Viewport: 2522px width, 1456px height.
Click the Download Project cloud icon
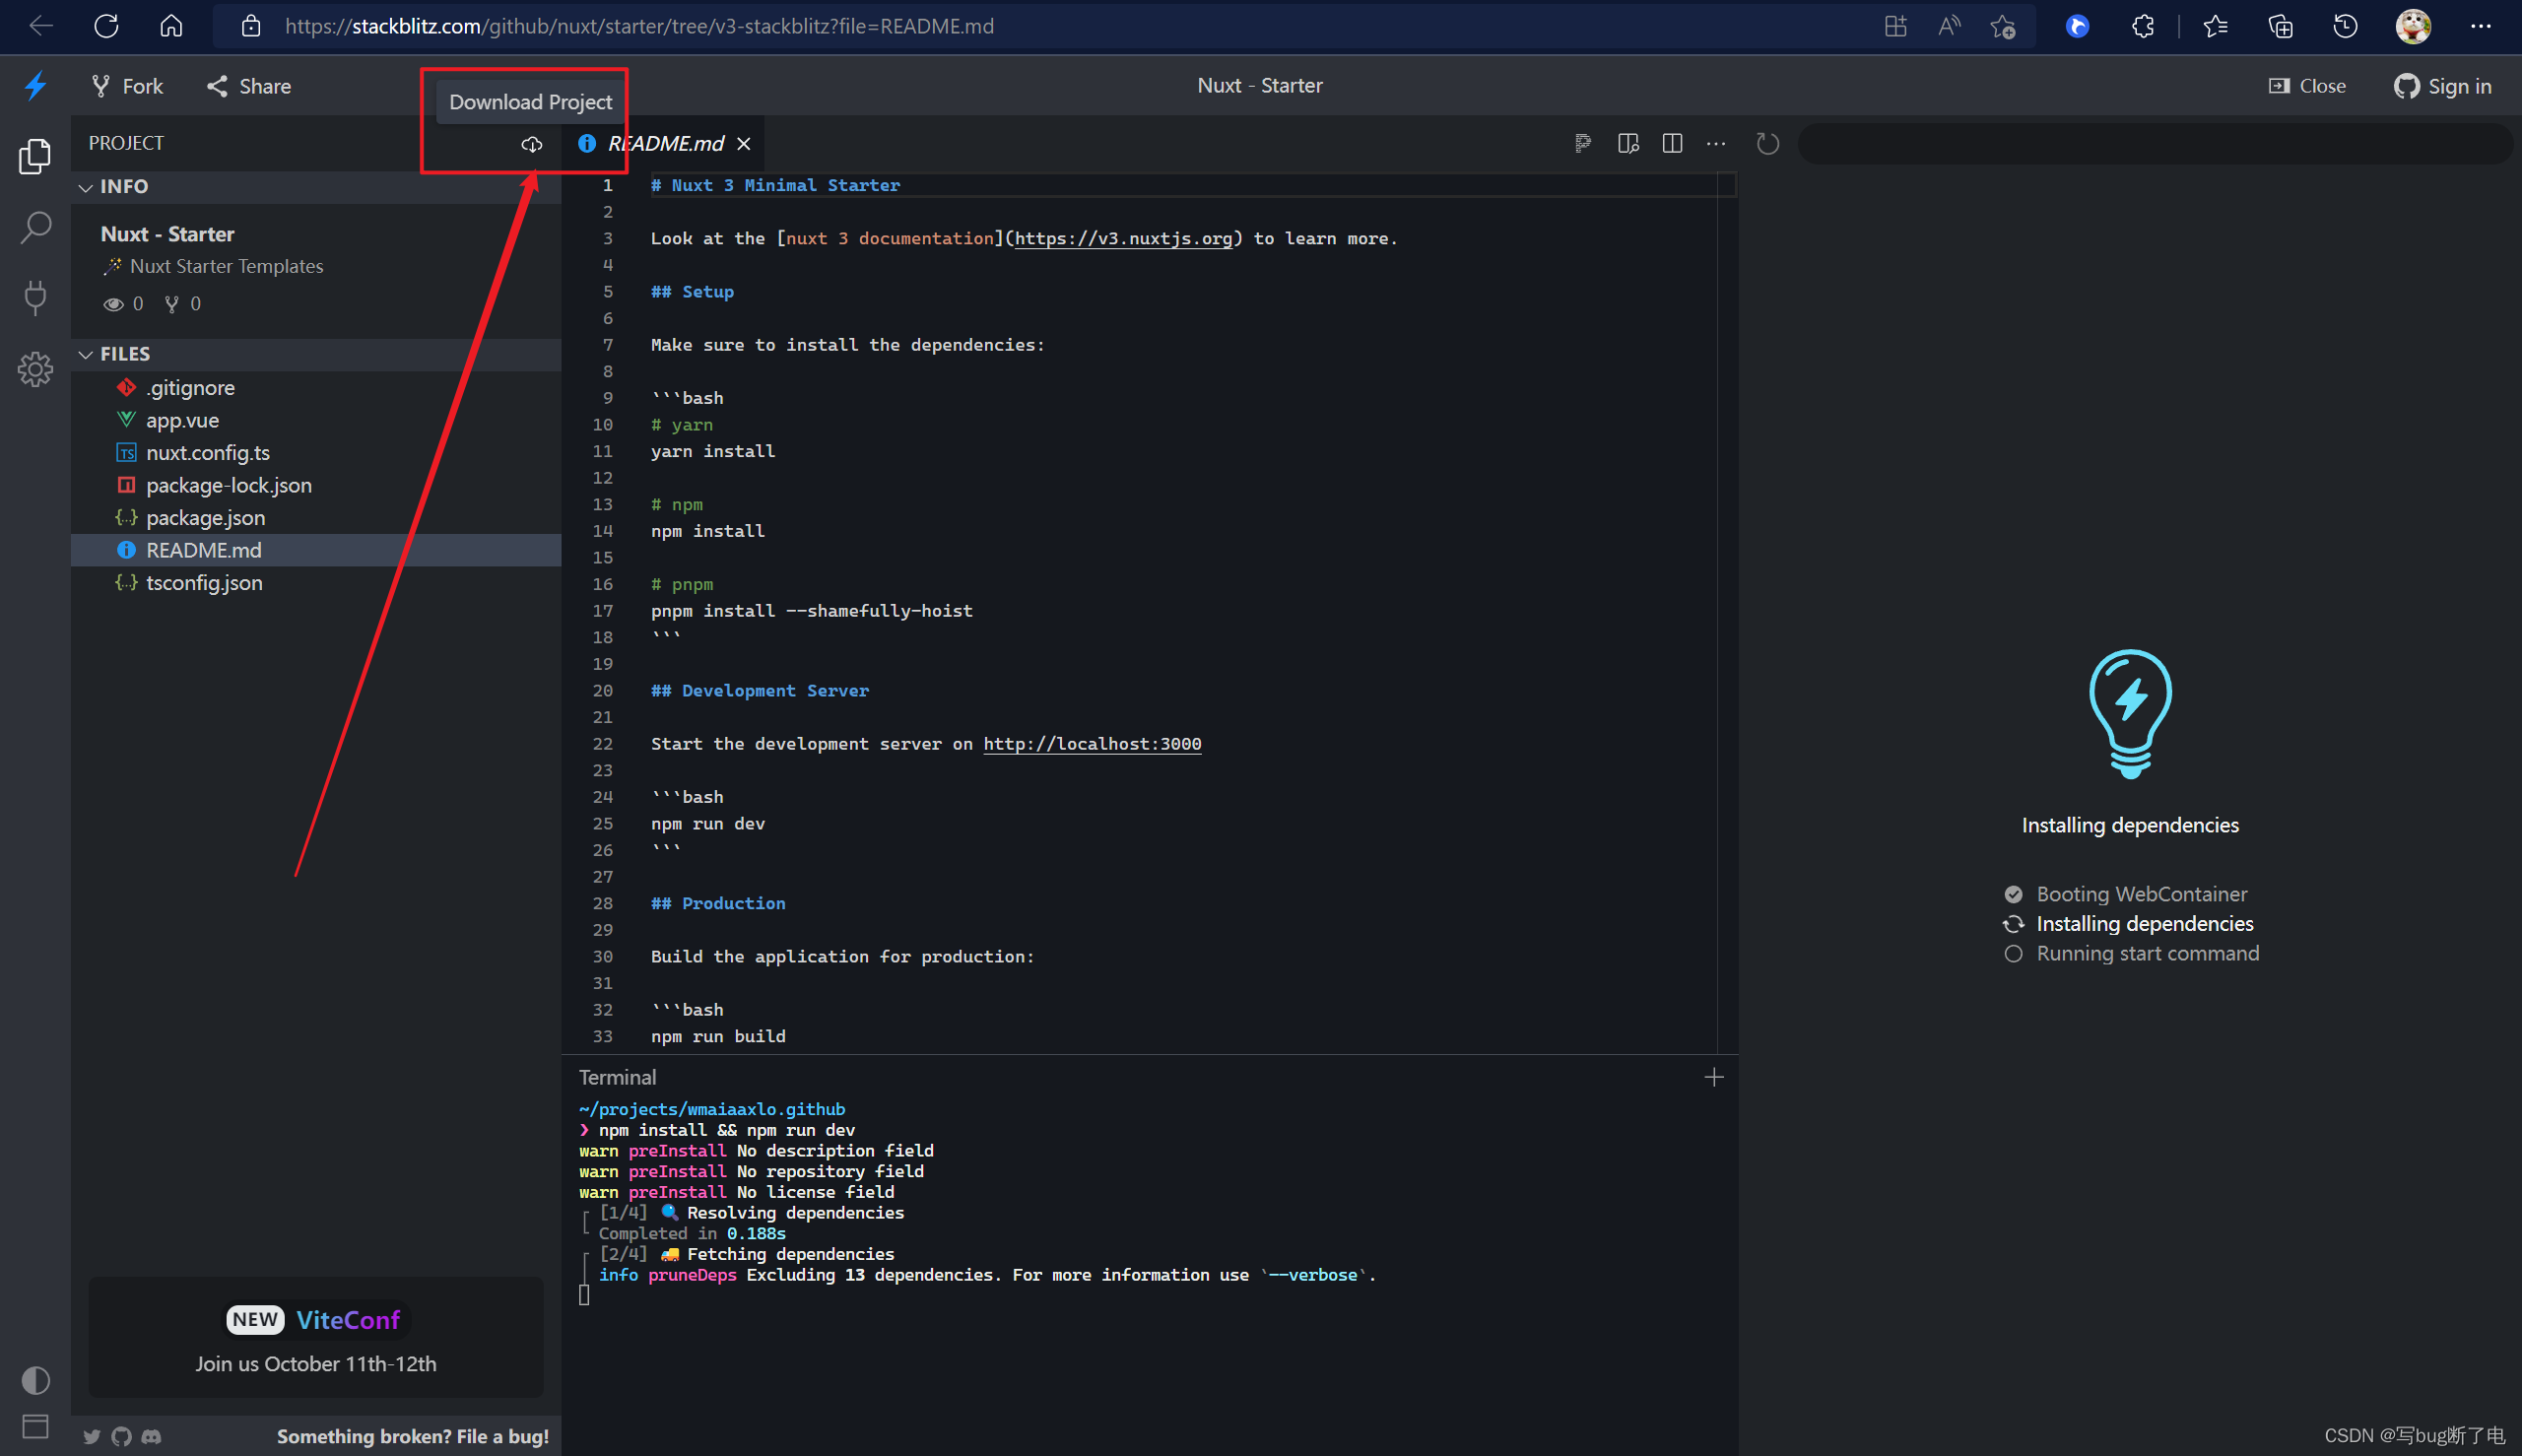(532, 144)
